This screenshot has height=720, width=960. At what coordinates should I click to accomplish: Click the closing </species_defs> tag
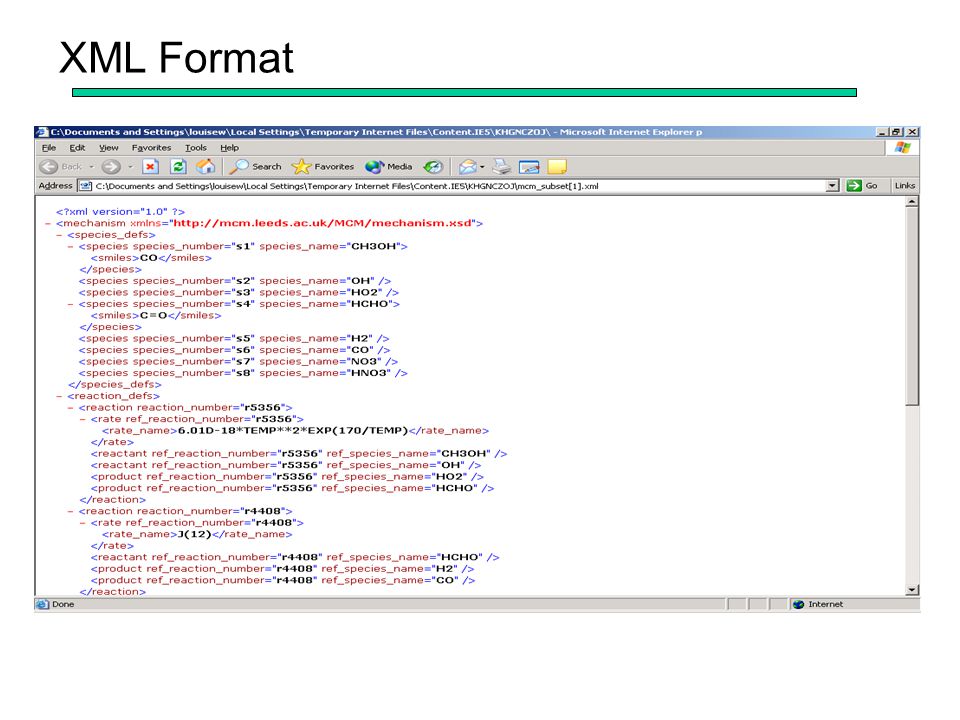115,385
